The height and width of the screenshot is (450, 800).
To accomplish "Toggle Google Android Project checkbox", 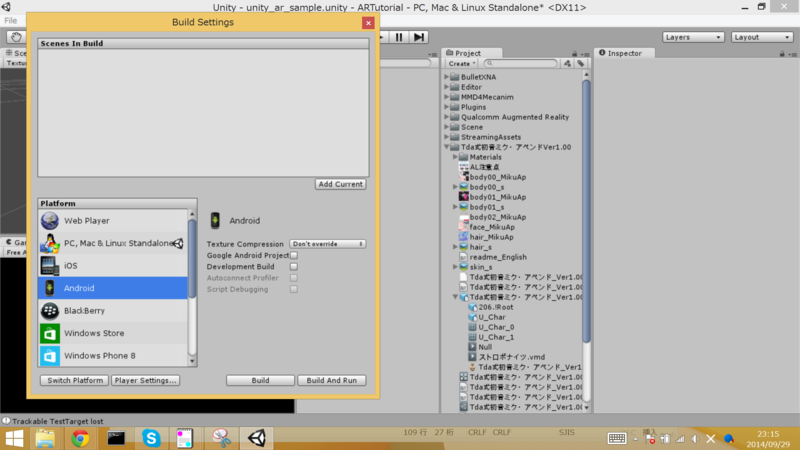I will point(294,255).
